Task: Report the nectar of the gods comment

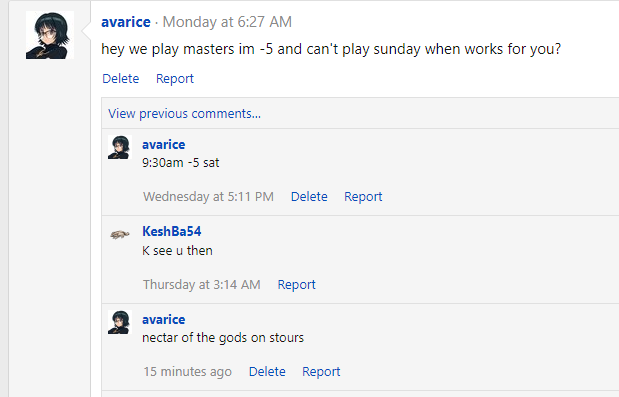Action: click(x=321, y=371)
